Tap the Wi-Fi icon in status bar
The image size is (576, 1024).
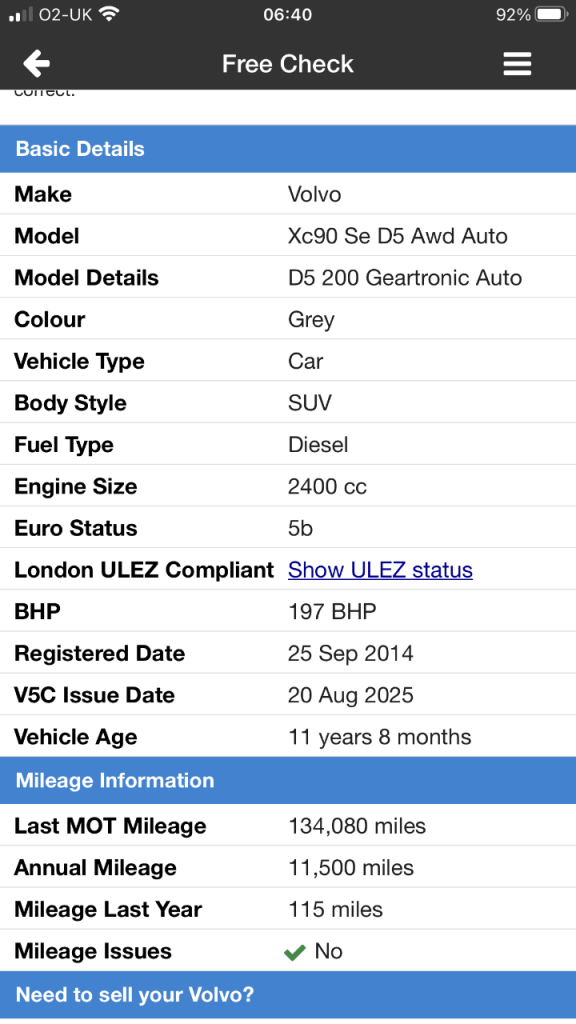click(x=108, y=14)
